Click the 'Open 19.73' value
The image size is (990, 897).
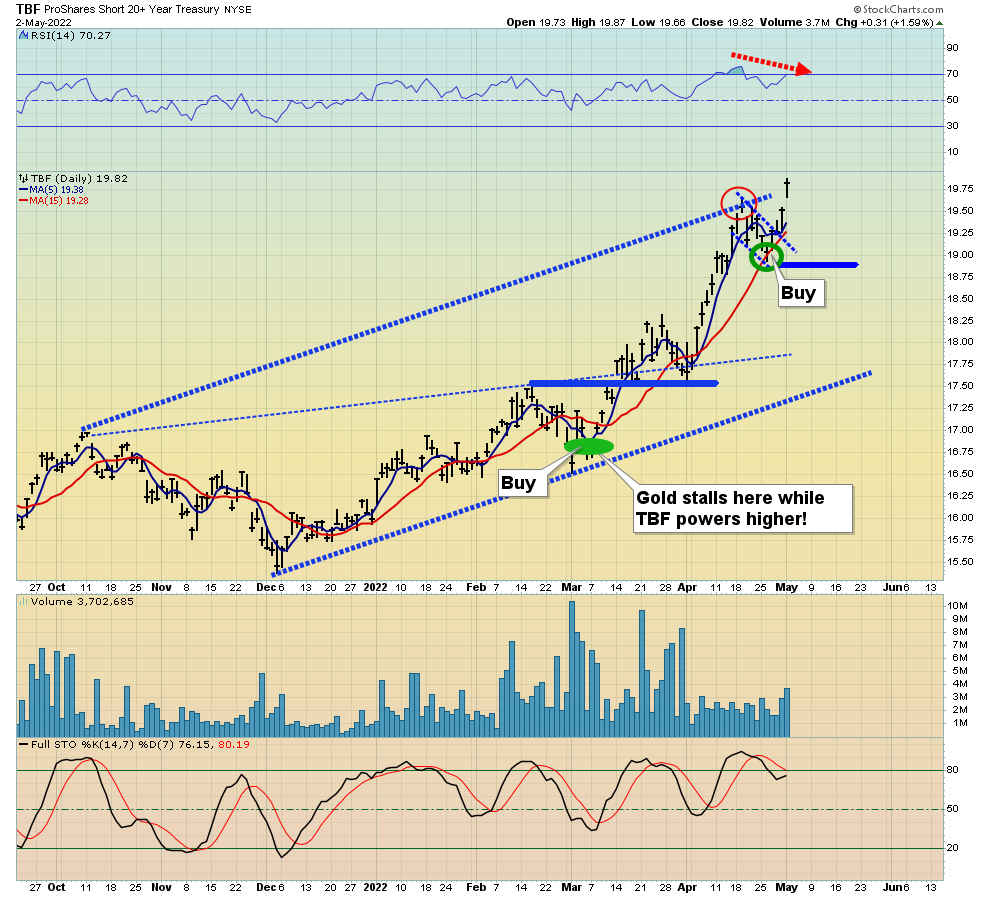point(536,22)
